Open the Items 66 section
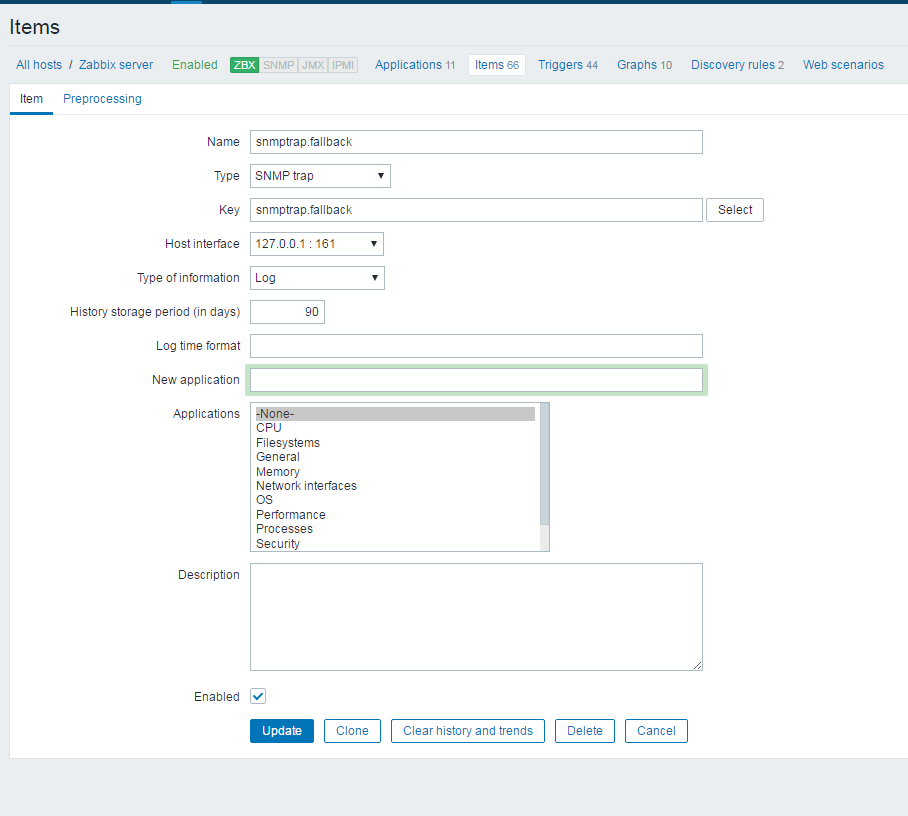Viewport: 908px width, 816px height. point(497,65)
